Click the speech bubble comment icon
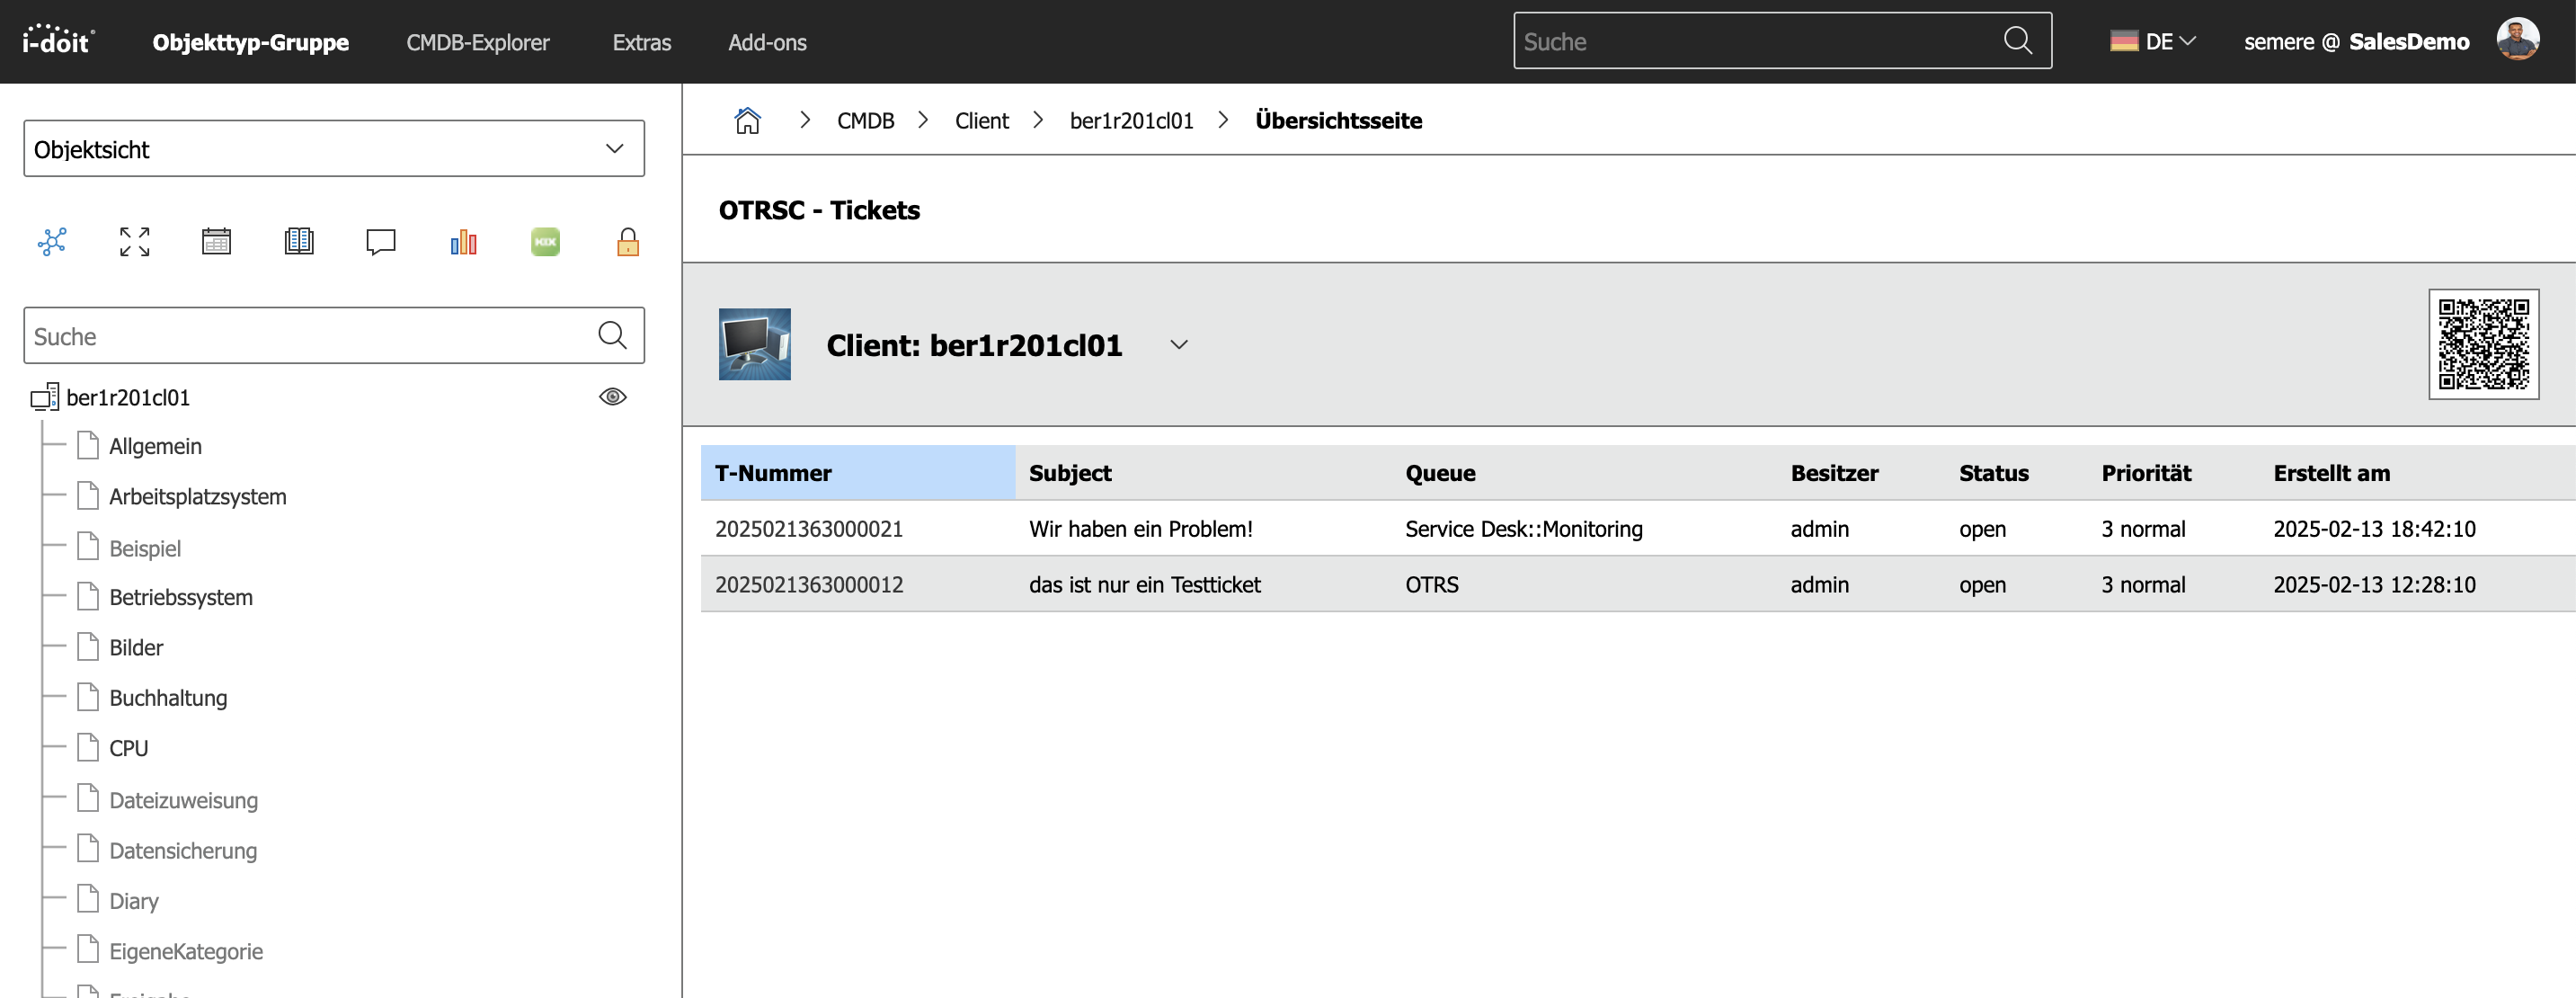The width and height of the screenshot is (2576, 998). 381,242
